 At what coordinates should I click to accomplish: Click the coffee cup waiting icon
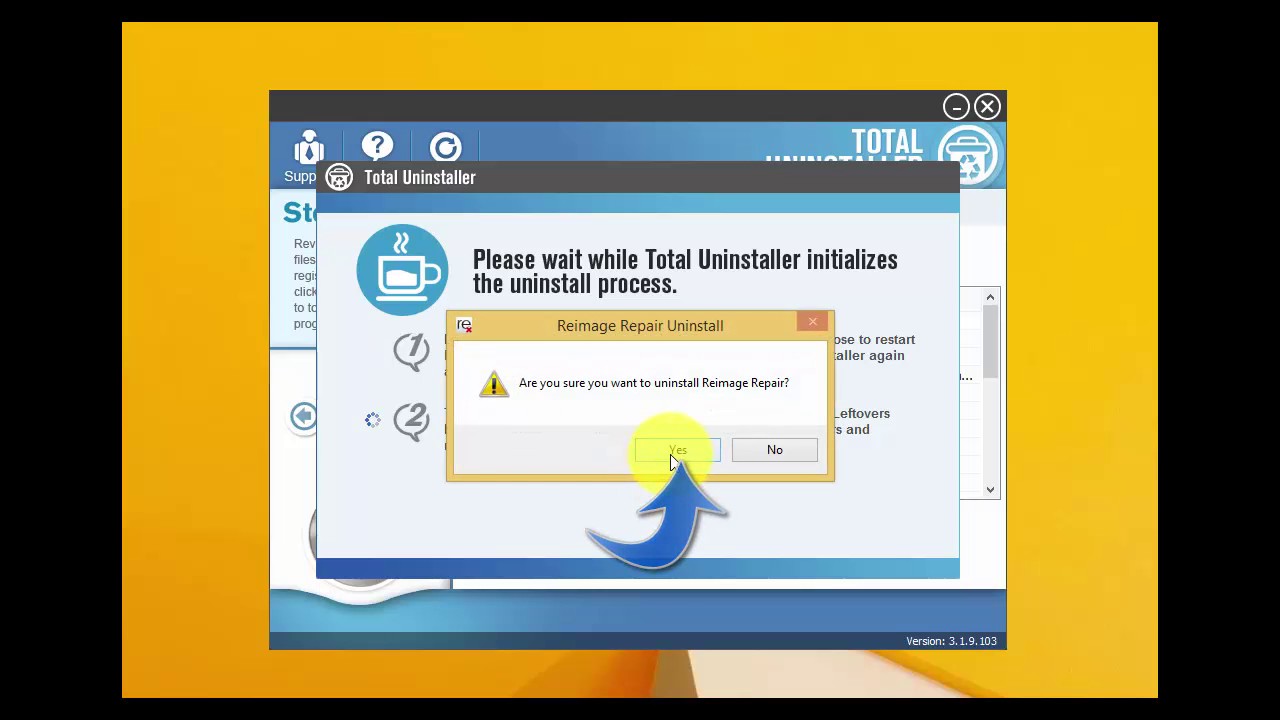point(403,270)
